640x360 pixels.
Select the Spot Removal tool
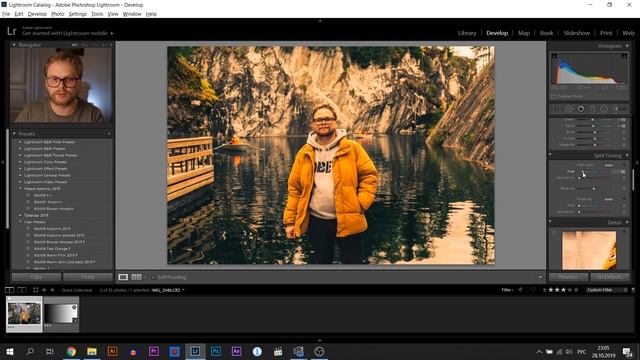click(569, 109)
